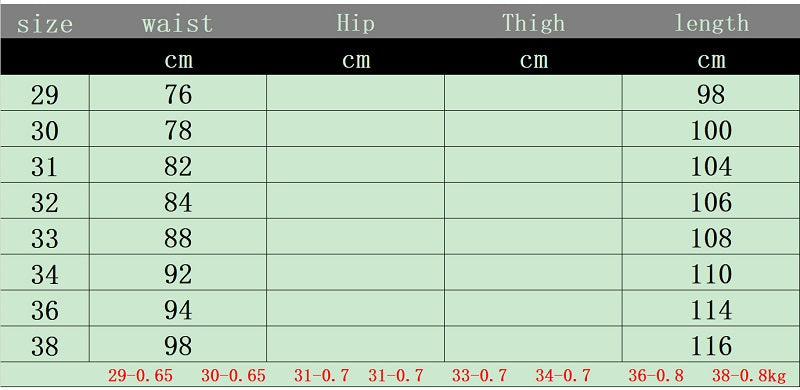Screen dimensions: 800x390
Task: Click the empty Hip cell in size 30 row
Action: click(x=355, y=129)
